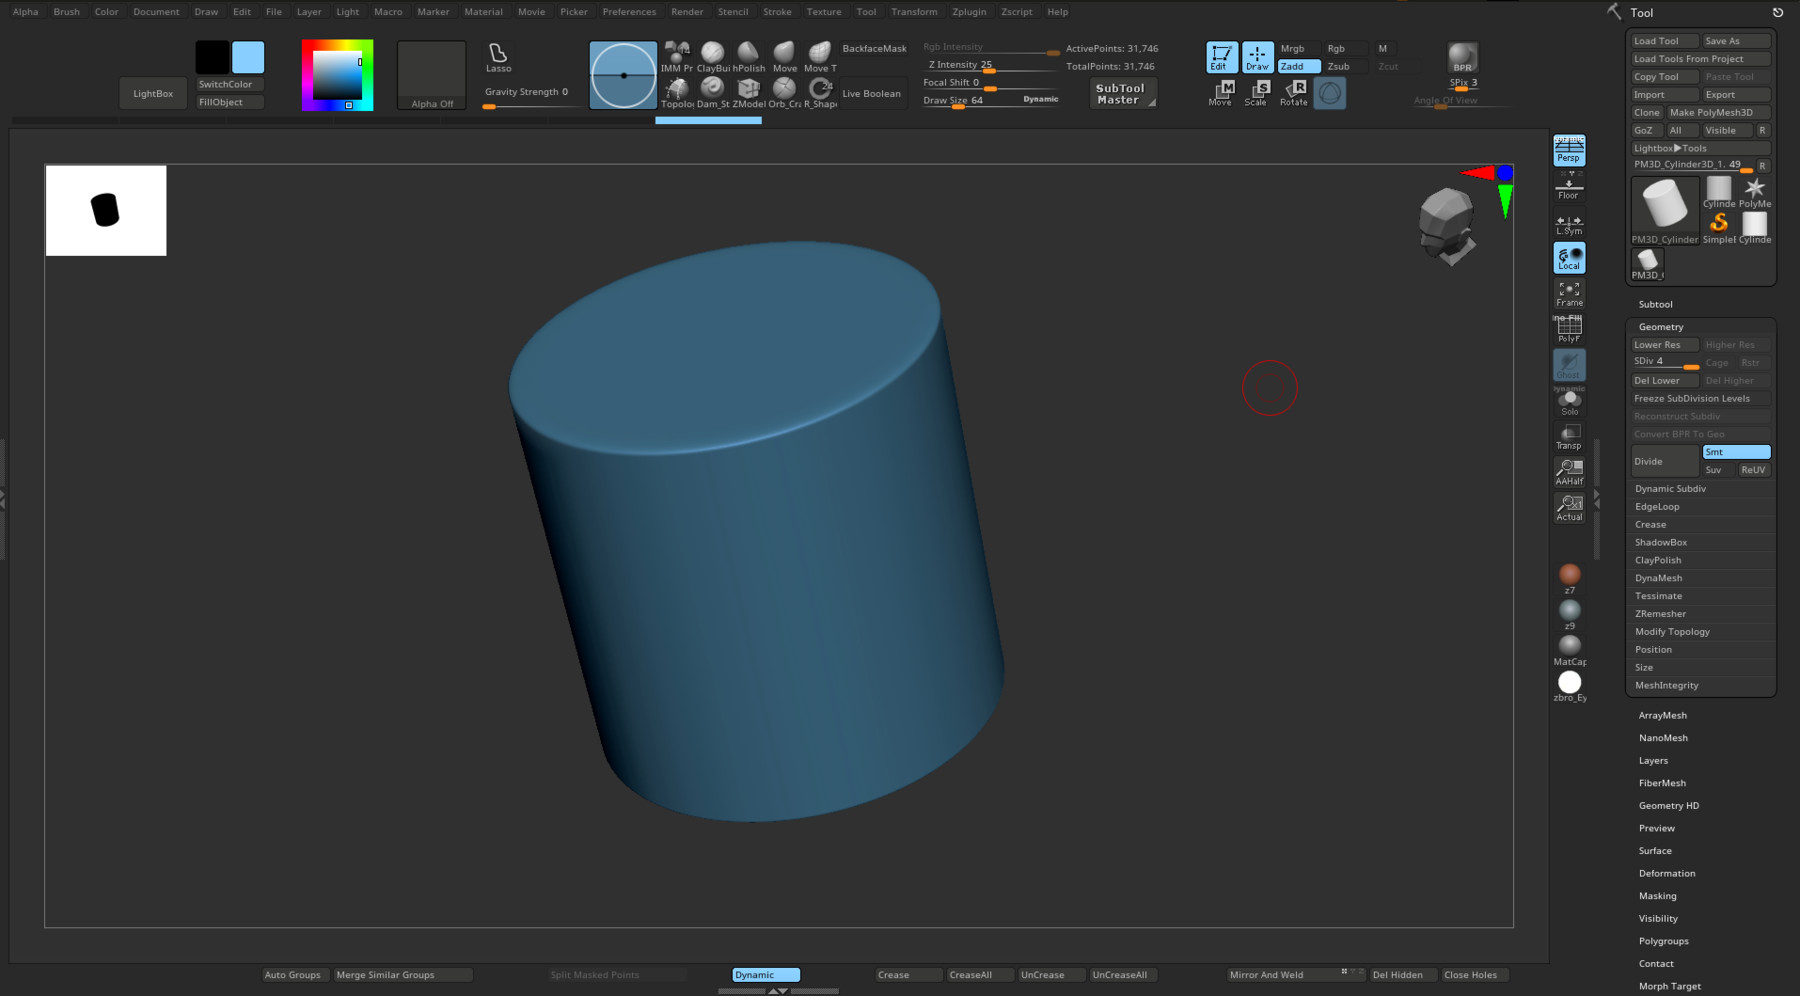Viewport: 1800px width, 996px height.
Task: Toggle Transp transparency mode
Action: [x=1568, y=434]
